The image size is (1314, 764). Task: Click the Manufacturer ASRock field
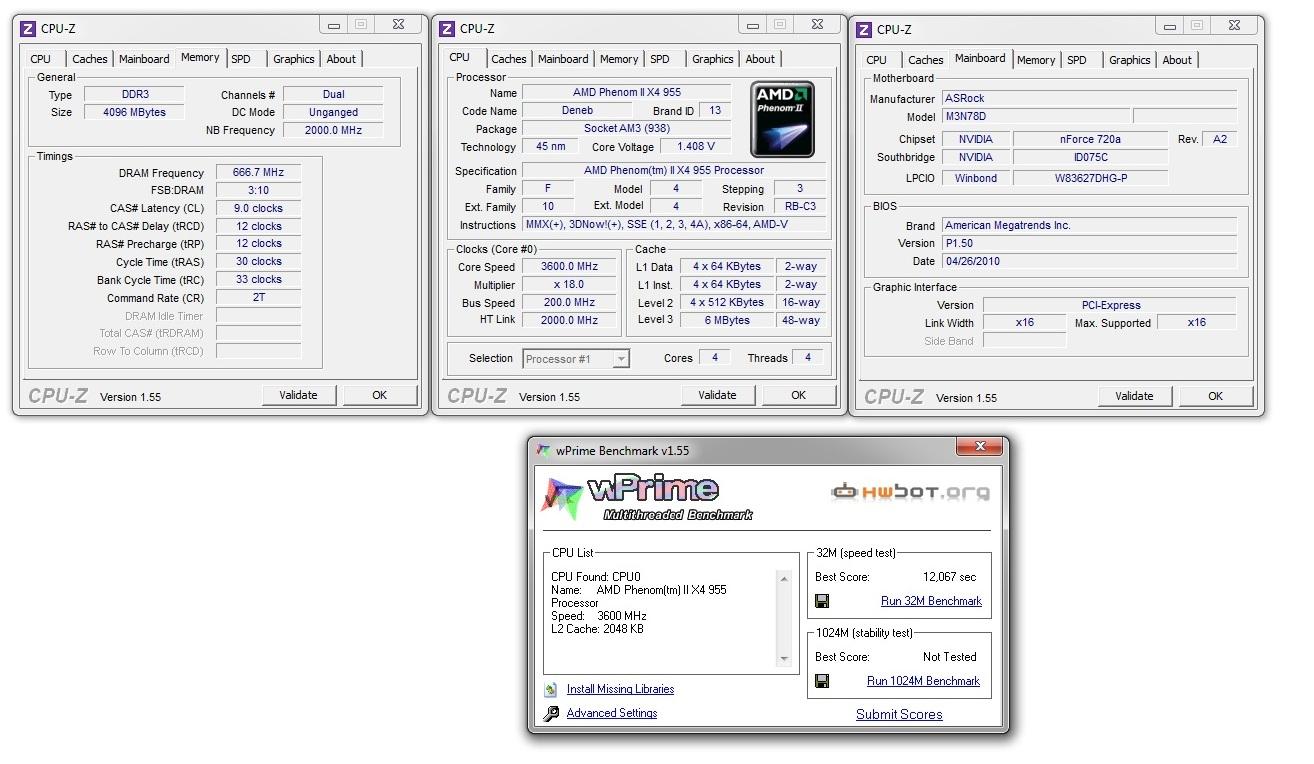tap(1089, 98)
